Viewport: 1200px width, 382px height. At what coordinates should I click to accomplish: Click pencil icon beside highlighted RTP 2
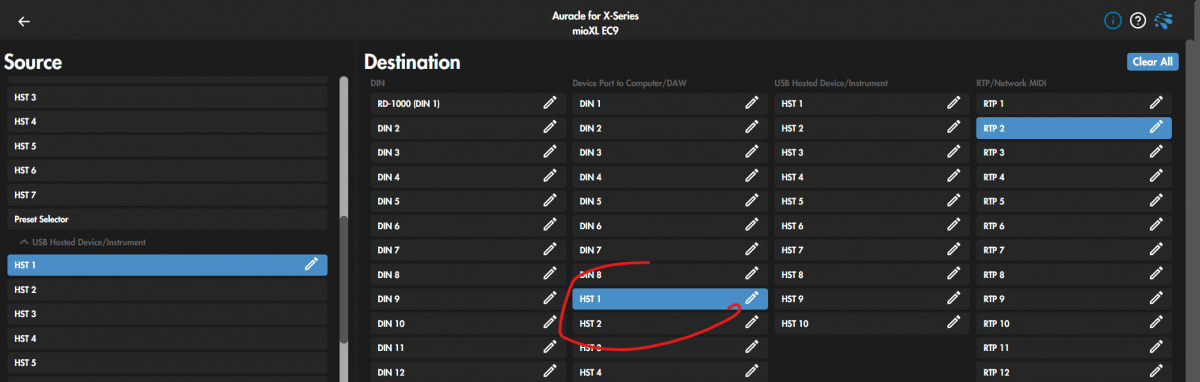1156,128
